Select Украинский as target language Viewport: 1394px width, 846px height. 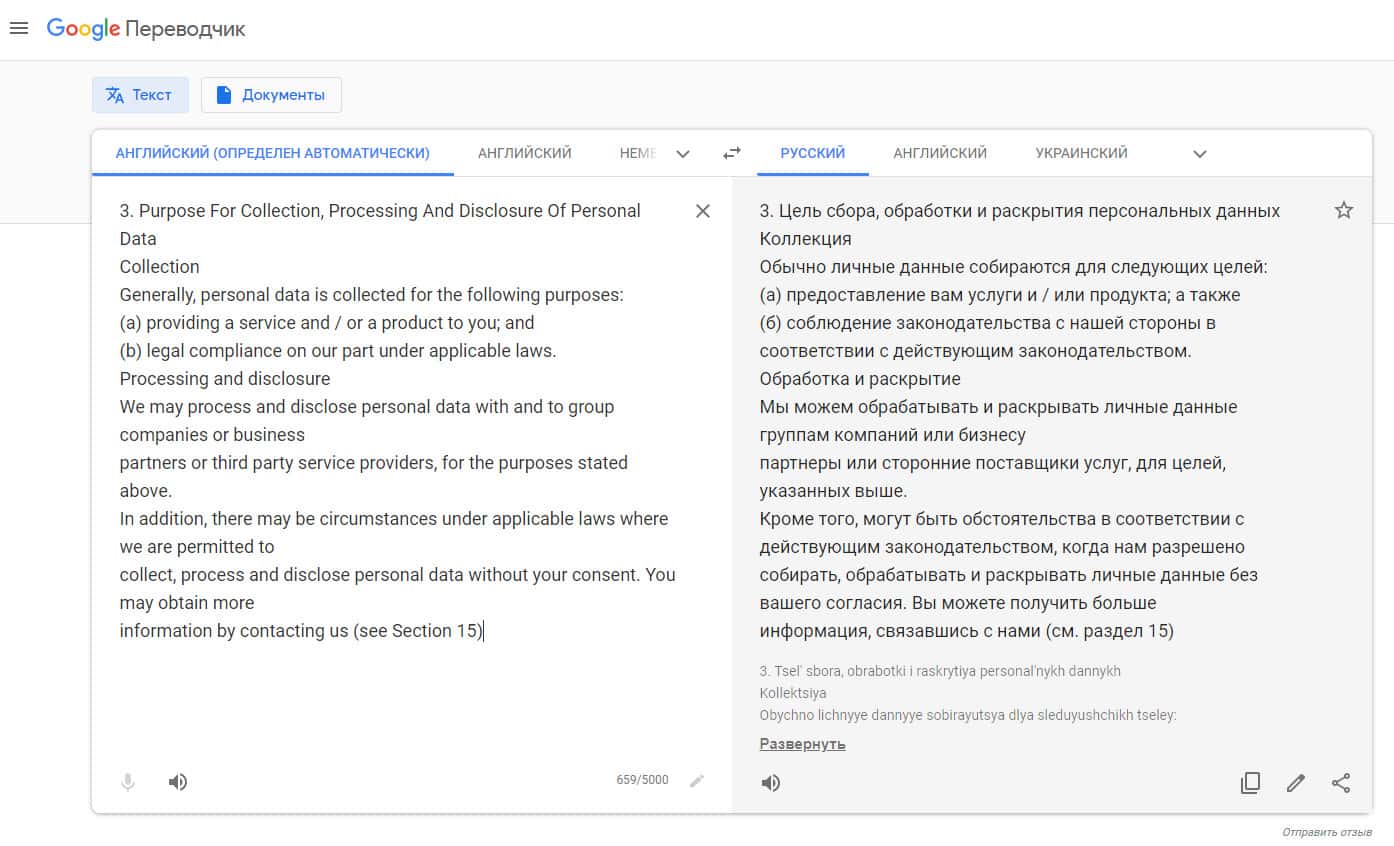1081,153
